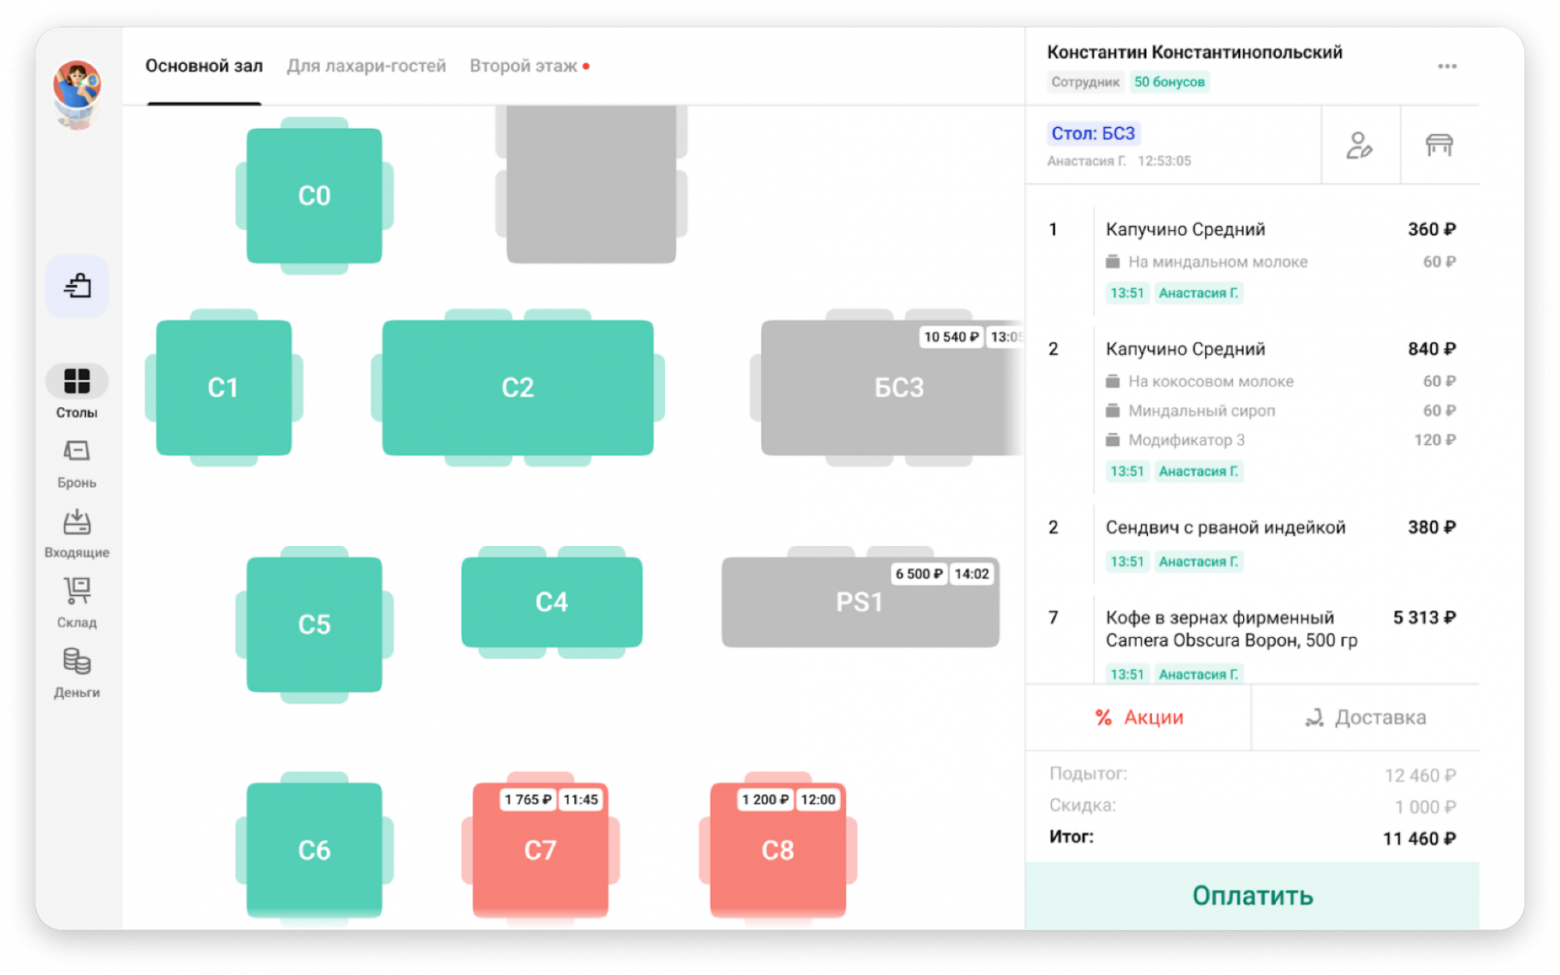Viewport: 1560px width, 975px height.
Task: Choose the Доставка delivery button
Action: pos(1365,717)
